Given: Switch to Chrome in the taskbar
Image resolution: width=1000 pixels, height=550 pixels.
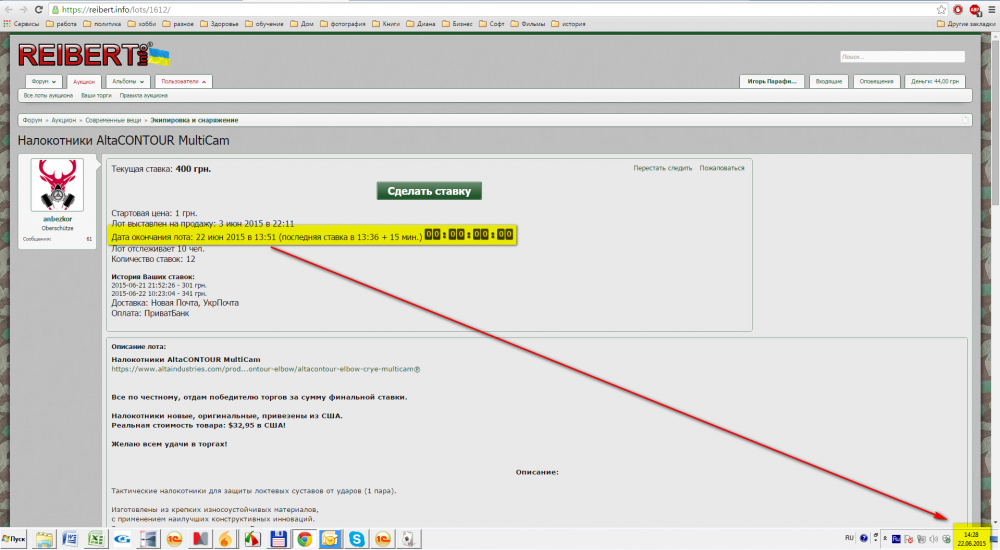Looking at the screenshot, I should (302, 540).
